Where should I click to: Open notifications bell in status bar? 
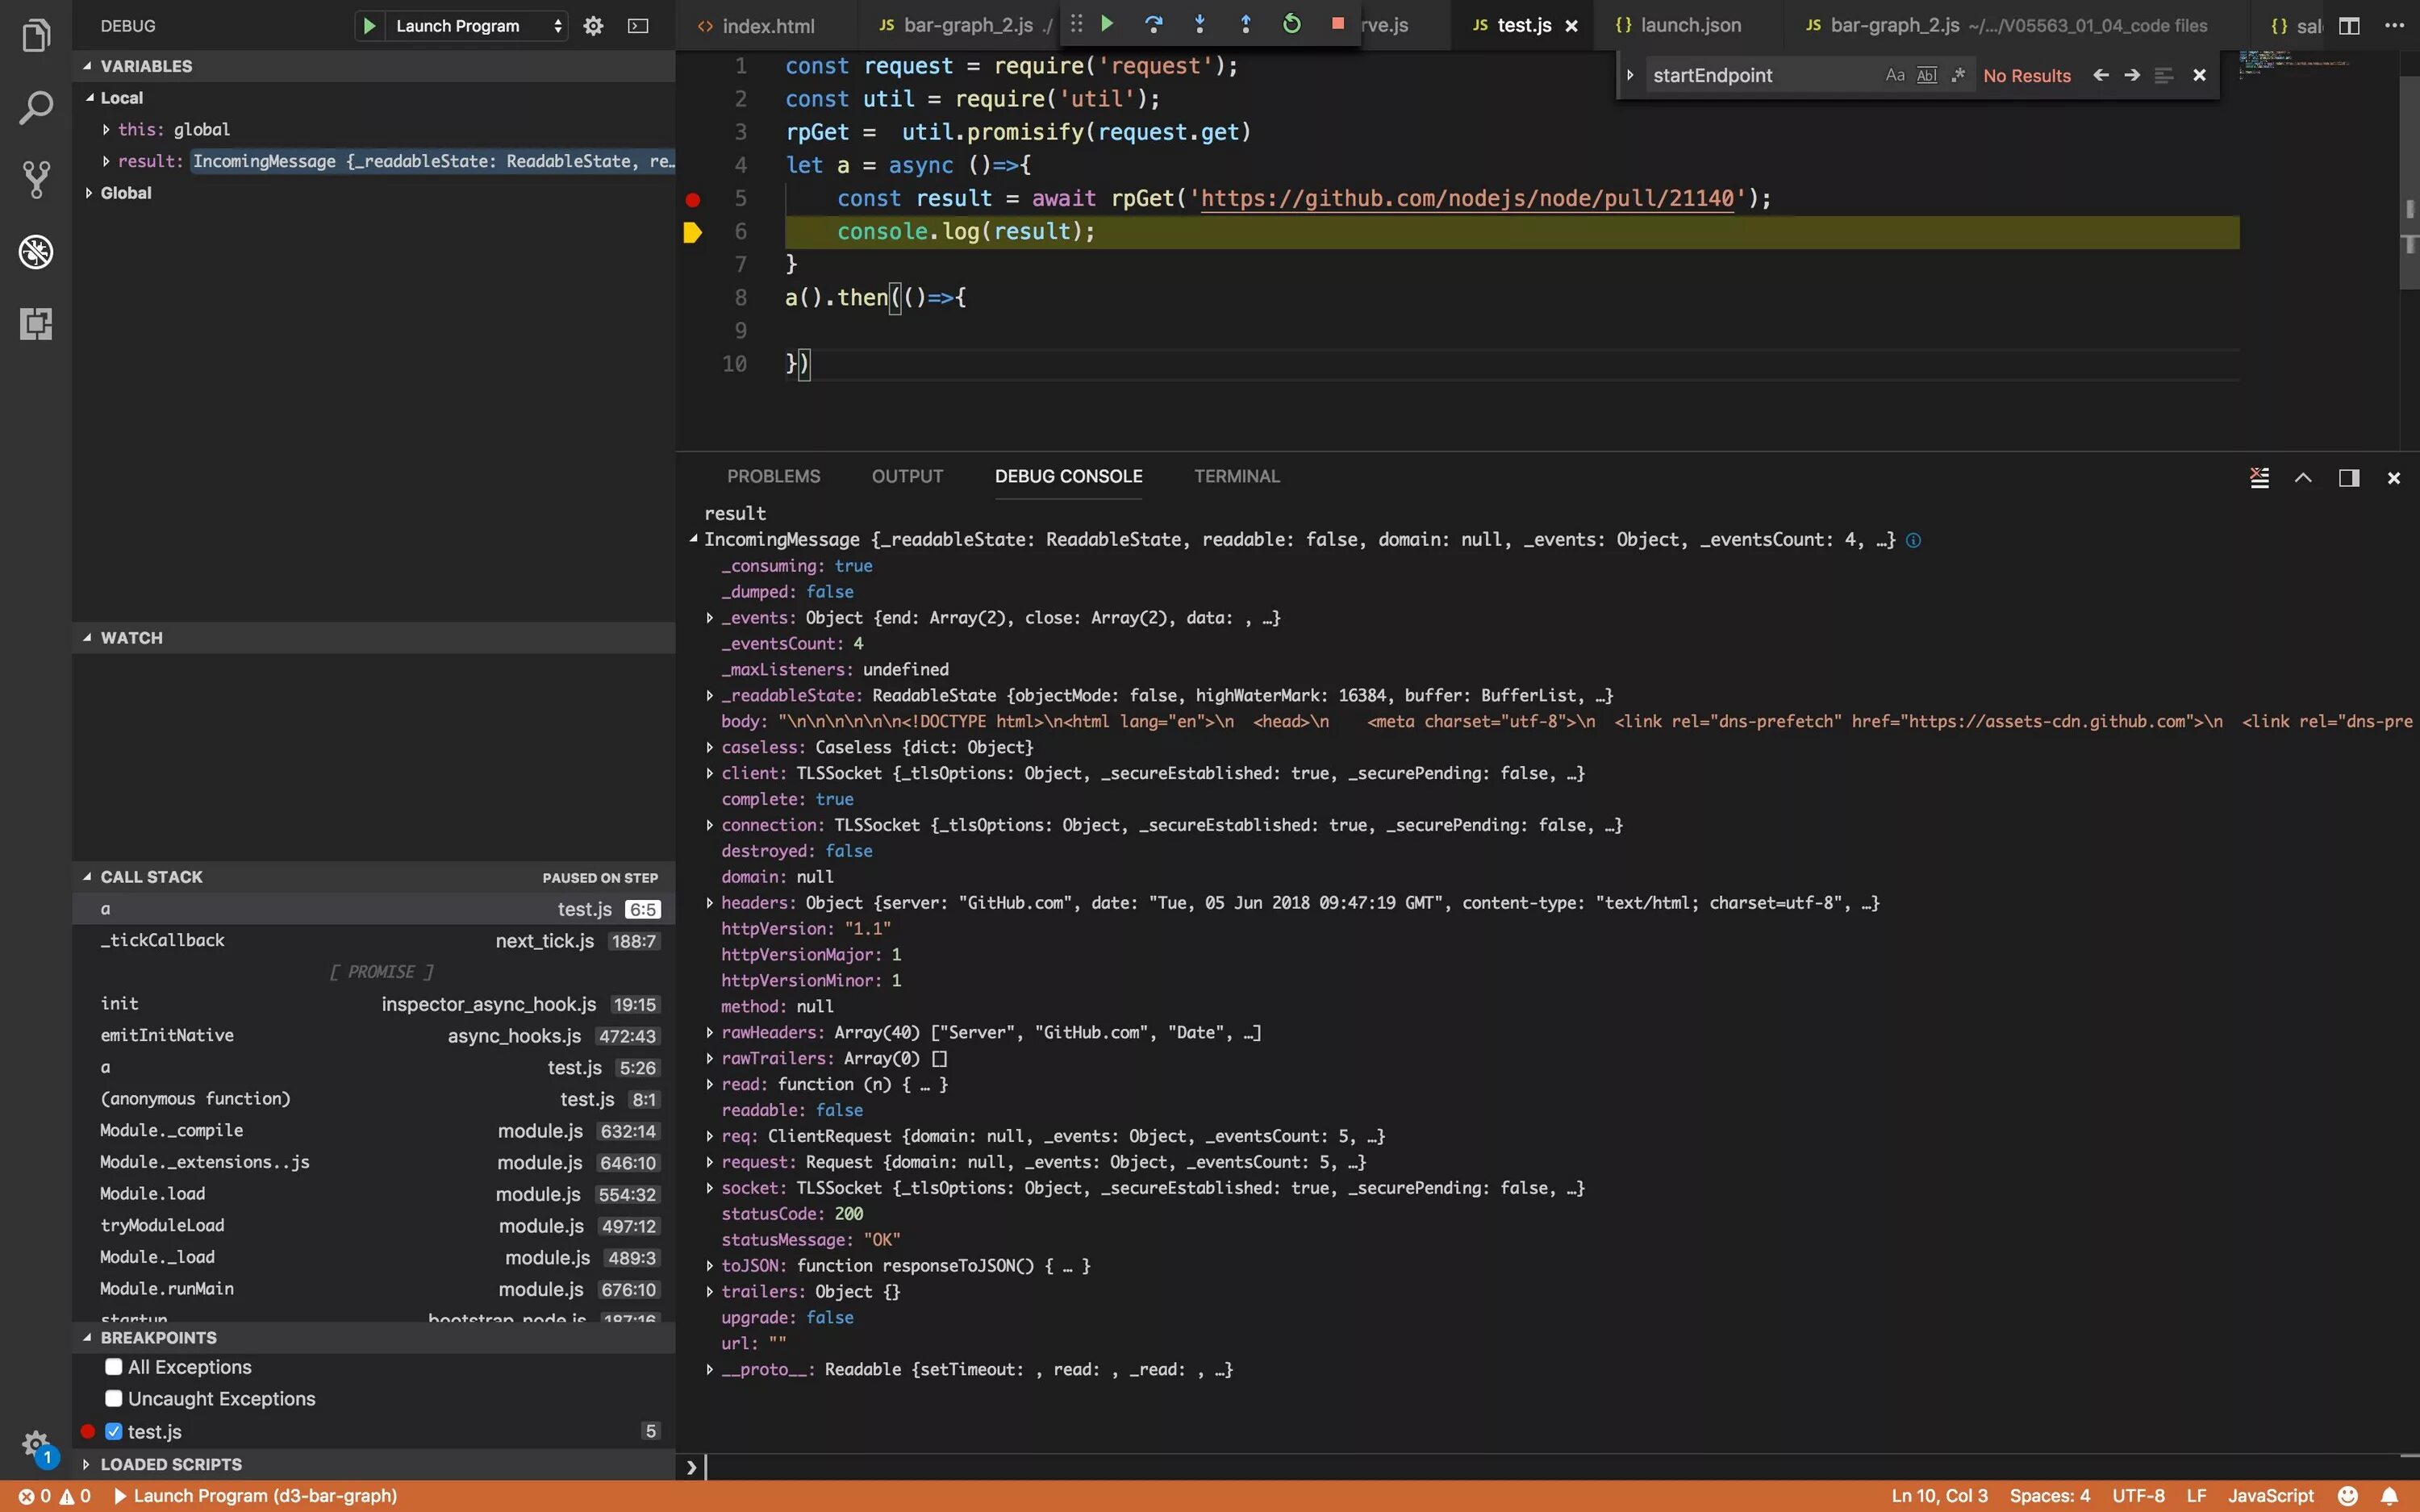(2390, 1496)
